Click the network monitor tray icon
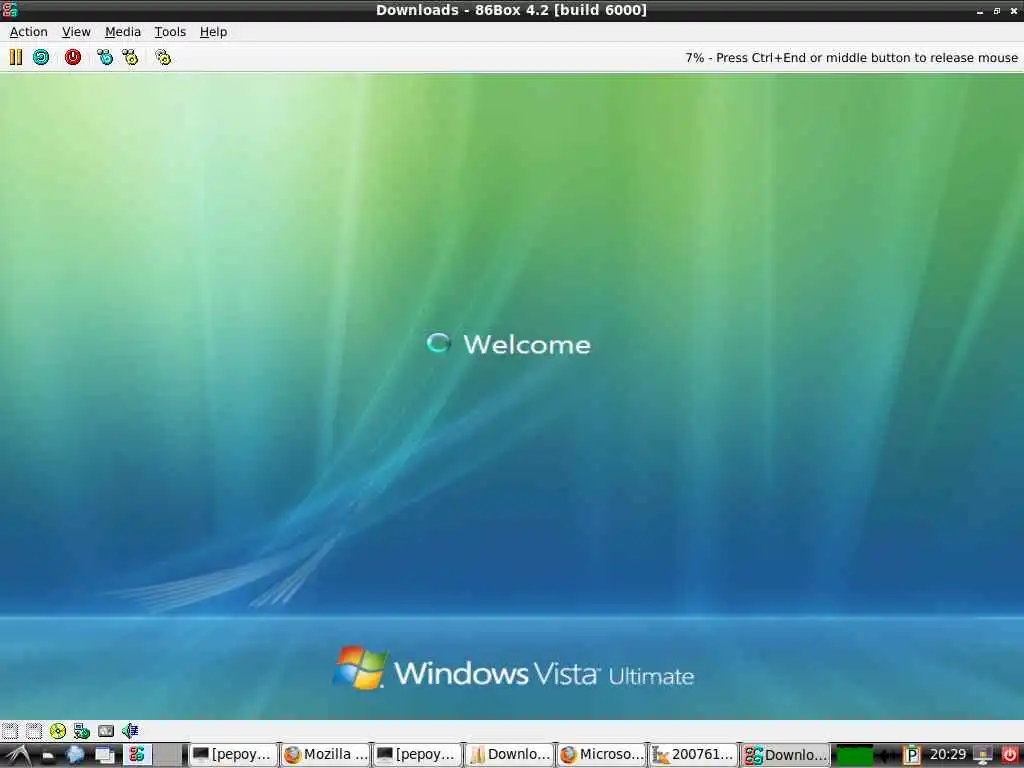This screenshot has width=1024, height=768. pos(983,756)
